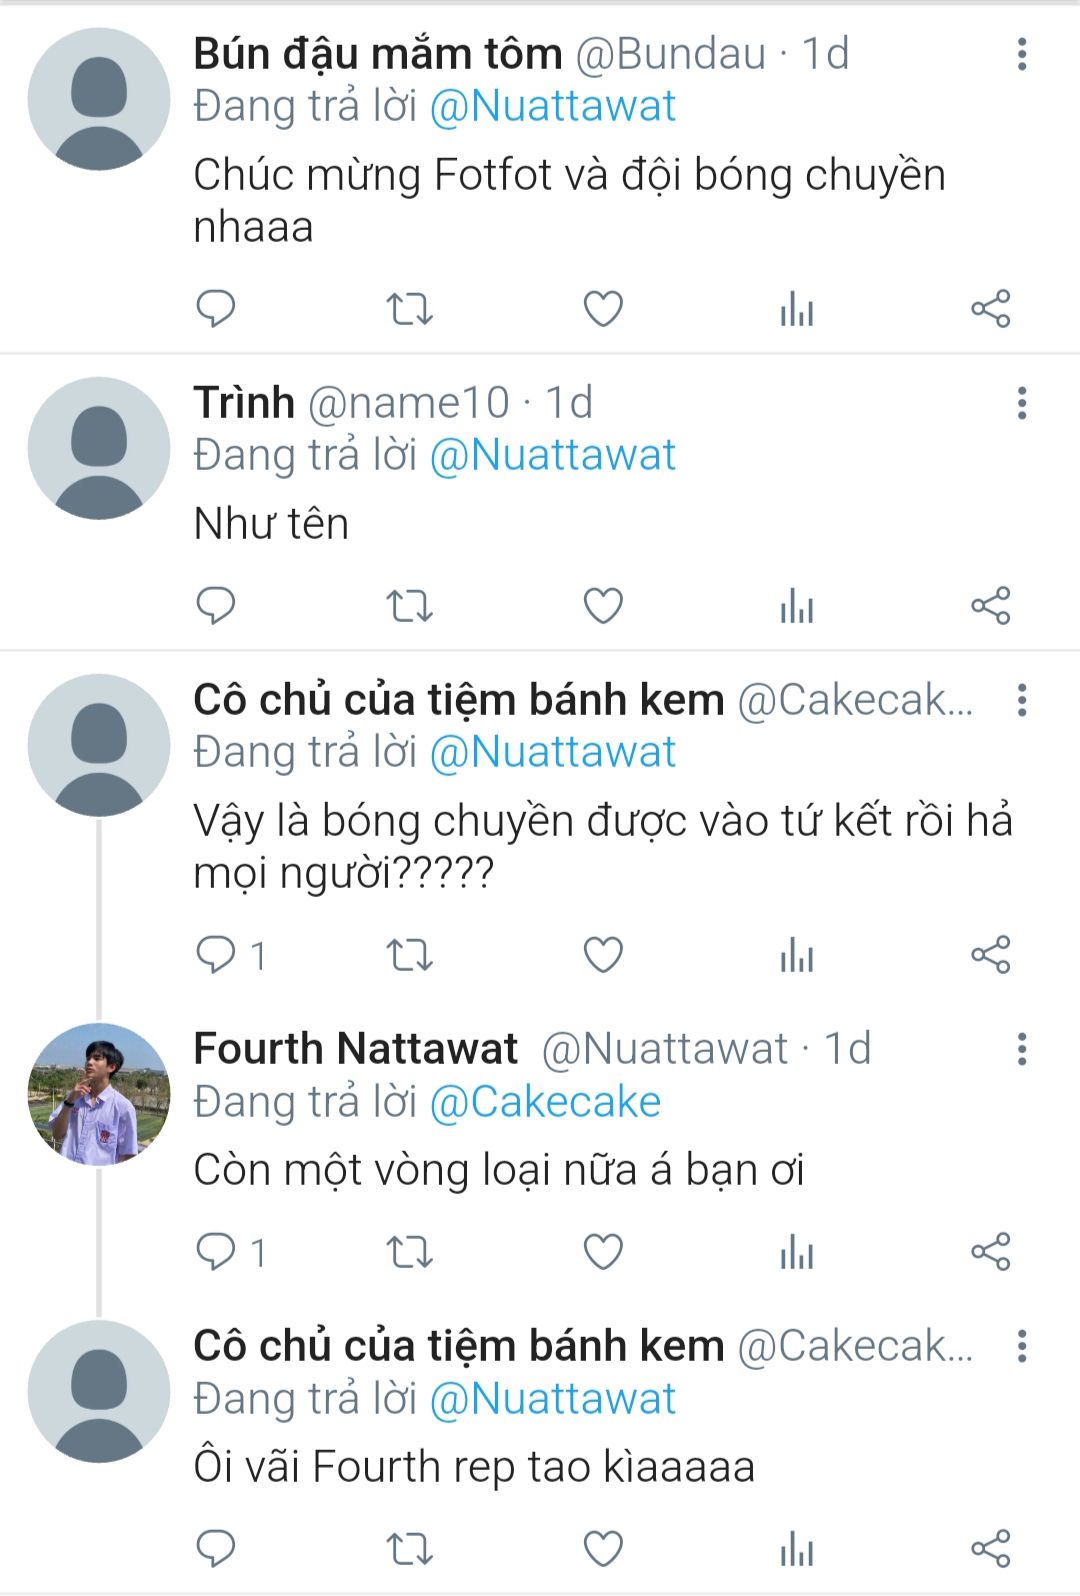Viewport: 1080px width, 1596px height.
Task: Like Fourth Nattawat's reply about vòng loại
Action: click(x=603, y=1251)
